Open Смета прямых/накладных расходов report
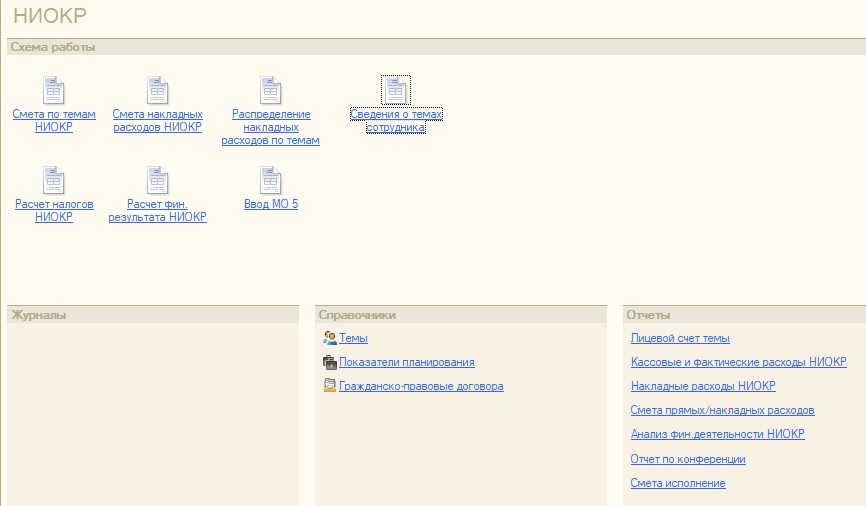Screen dimensions: 866x506 (722, 411)
